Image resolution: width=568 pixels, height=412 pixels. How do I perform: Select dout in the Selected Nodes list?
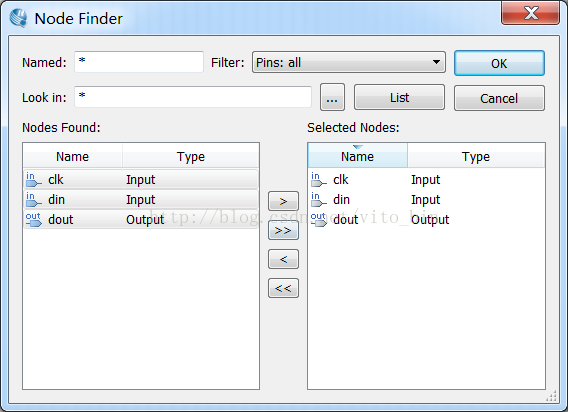pos(426,219)
